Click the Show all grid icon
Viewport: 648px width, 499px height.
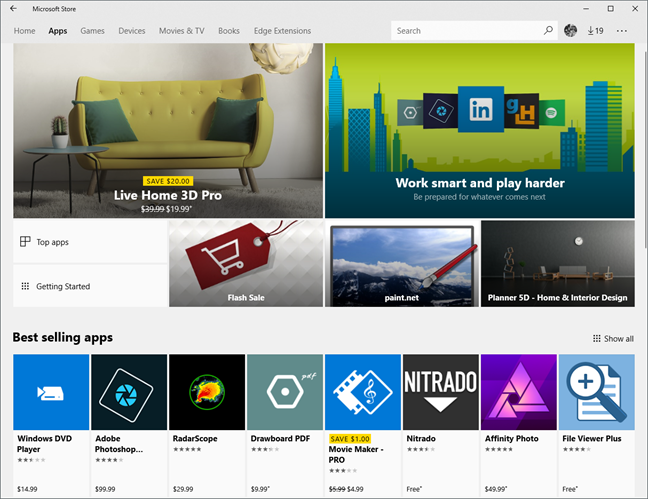(x=597, y=339)
